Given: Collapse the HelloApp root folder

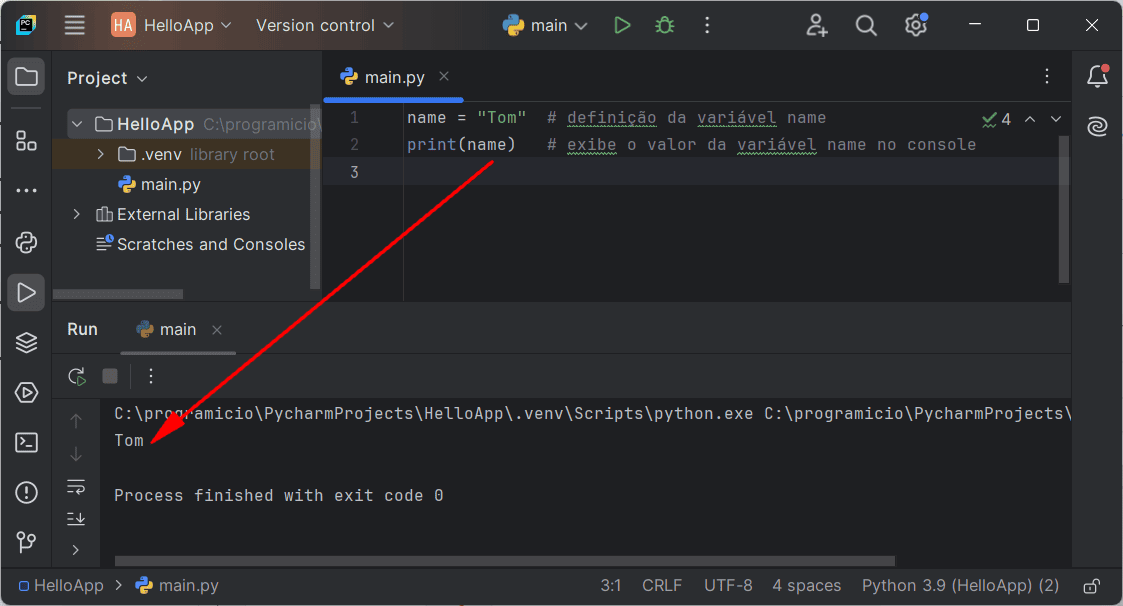Looking at the screenshot, I should tap(77, 124).
